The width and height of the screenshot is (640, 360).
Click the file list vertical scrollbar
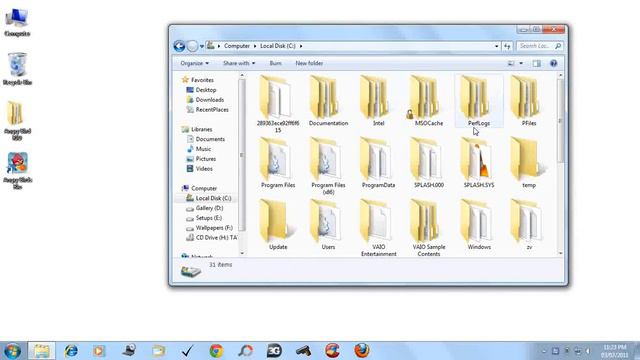point(560,122)
